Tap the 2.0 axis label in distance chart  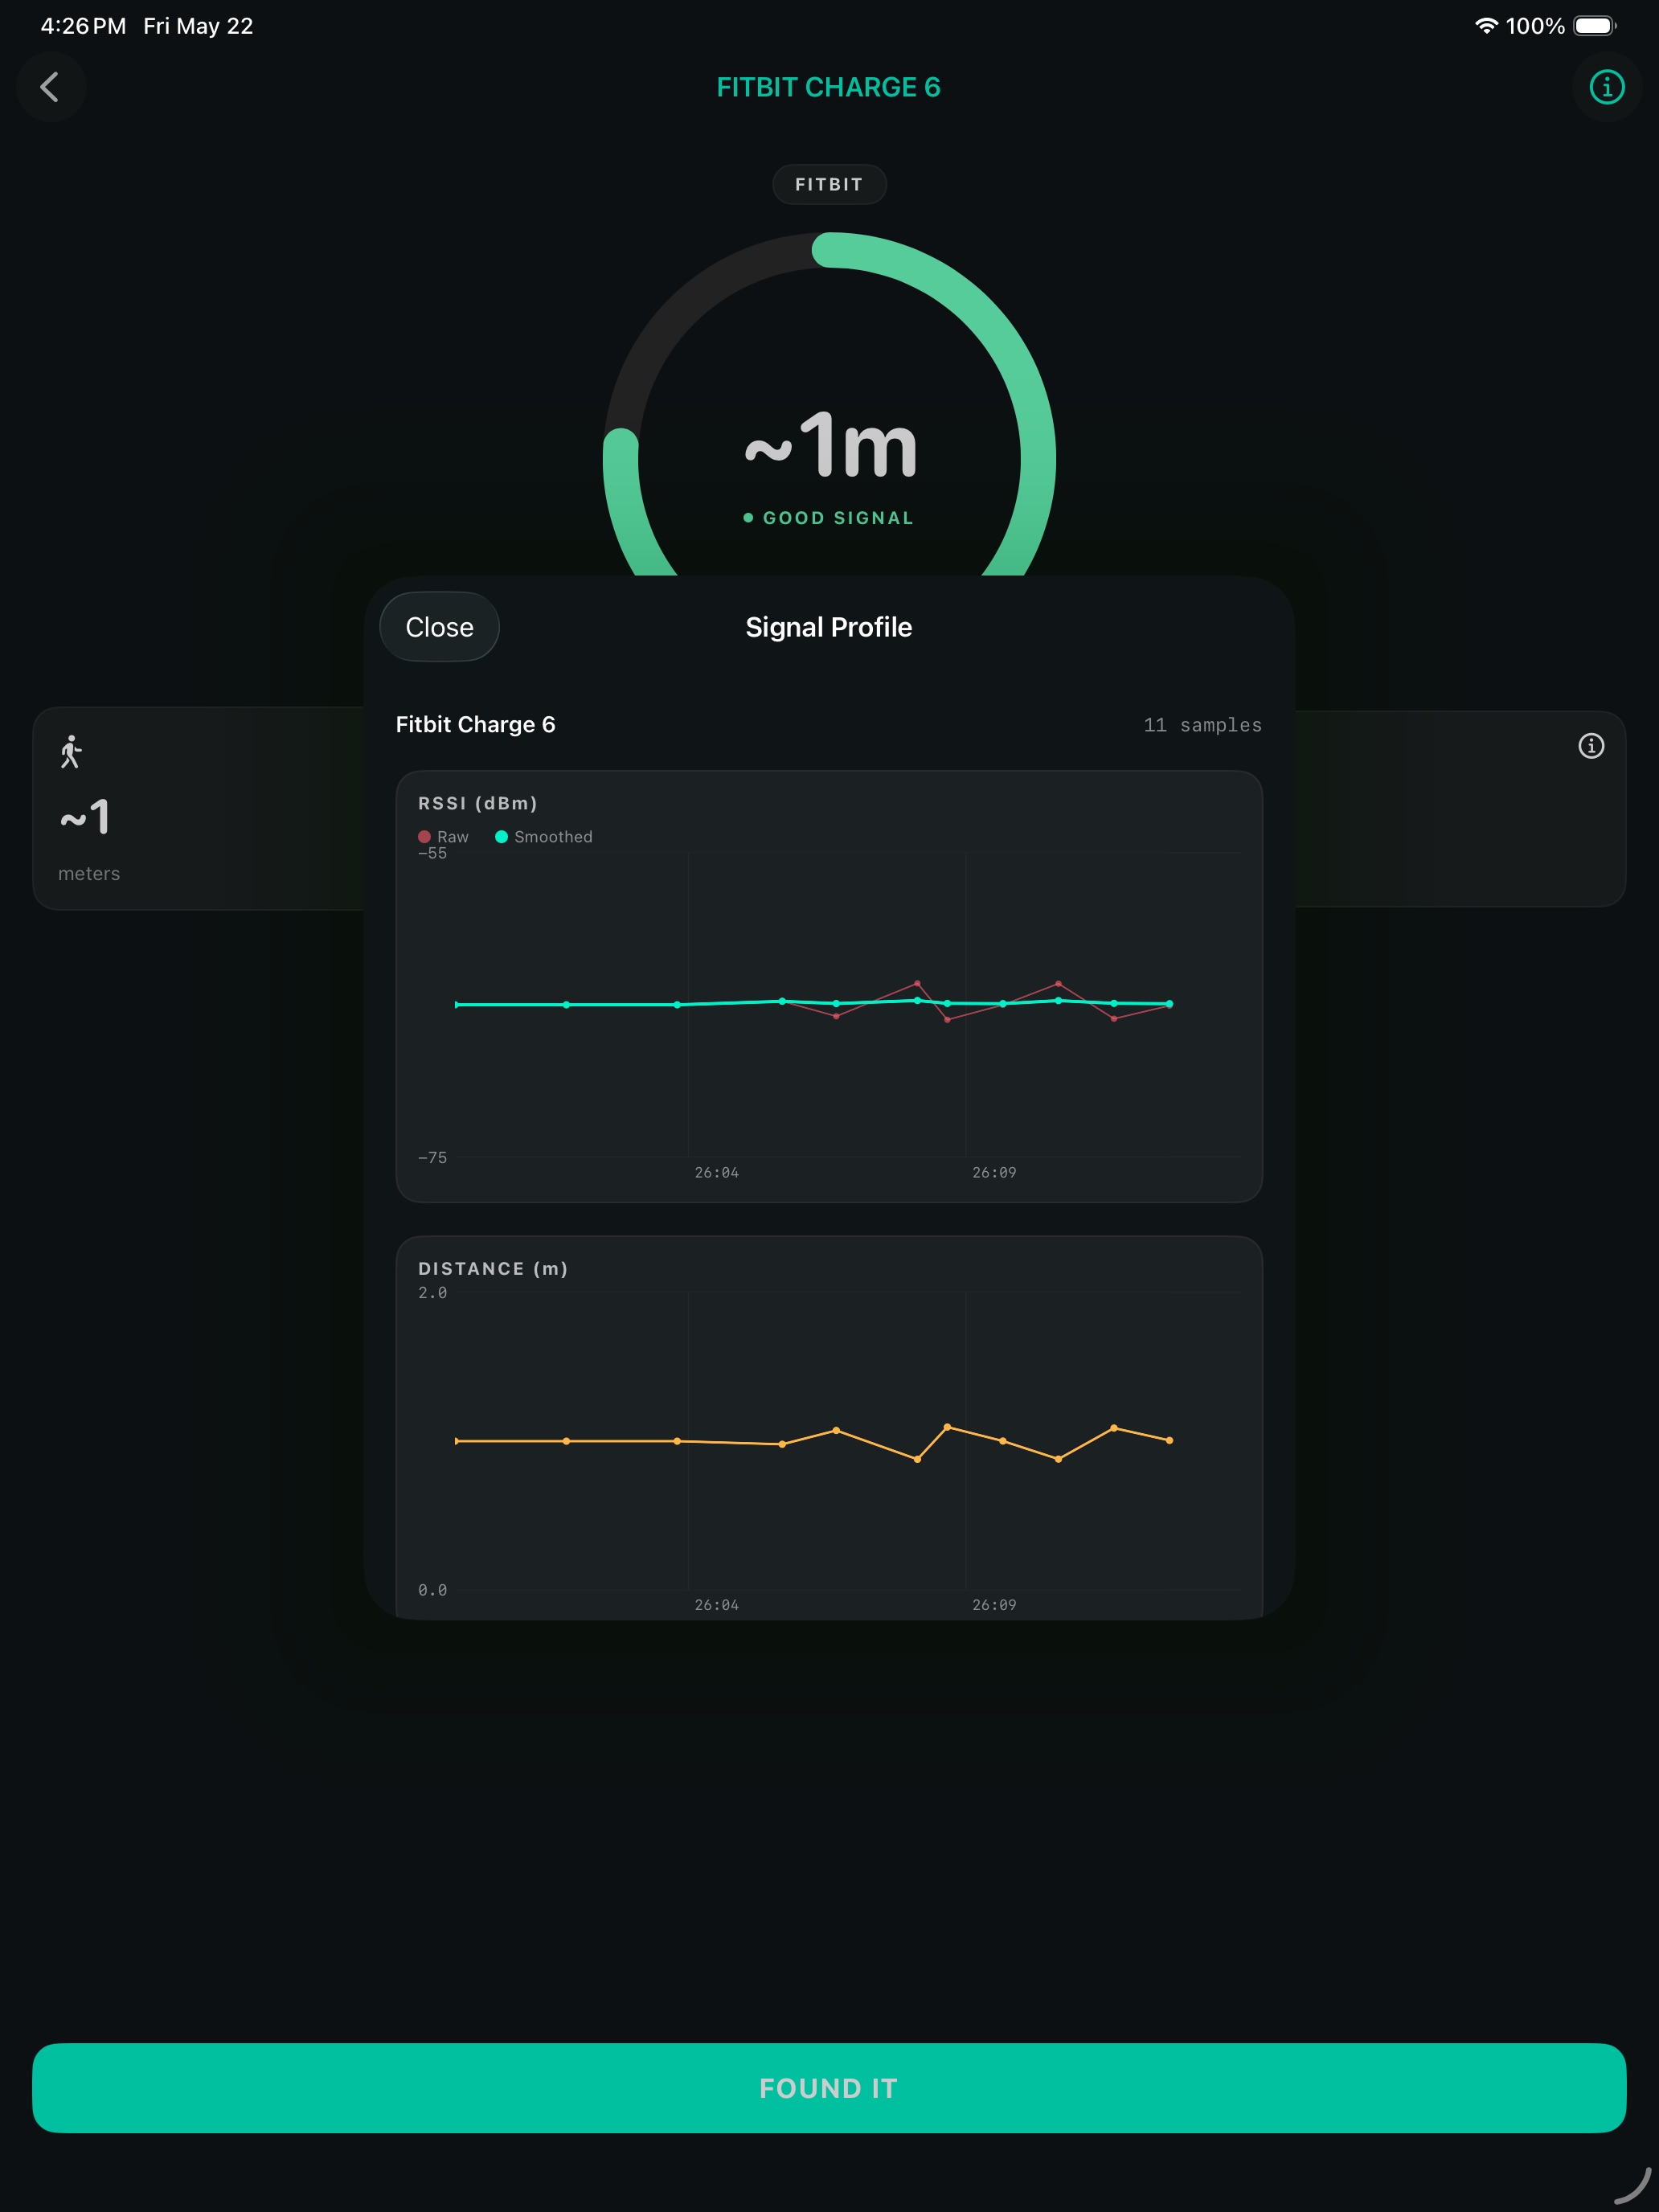tap(432, 1293)
